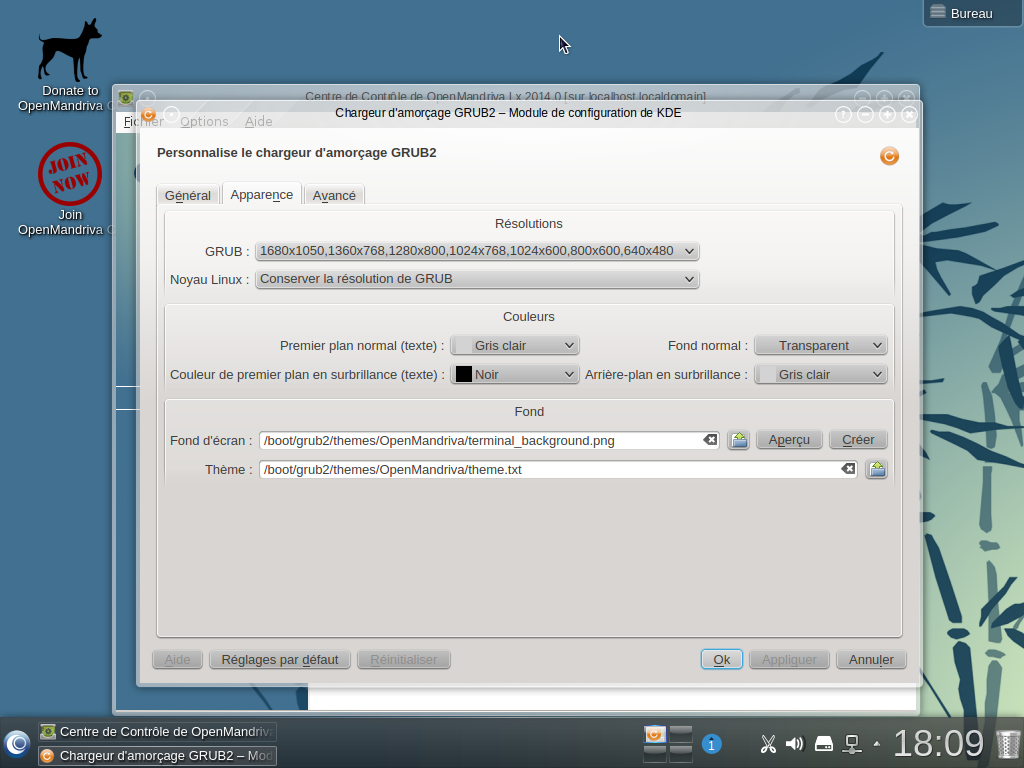Expand the Noyau Linux resolution dropdown
The width and height of the screenshot is (1024, 768).
coord(477,279)
